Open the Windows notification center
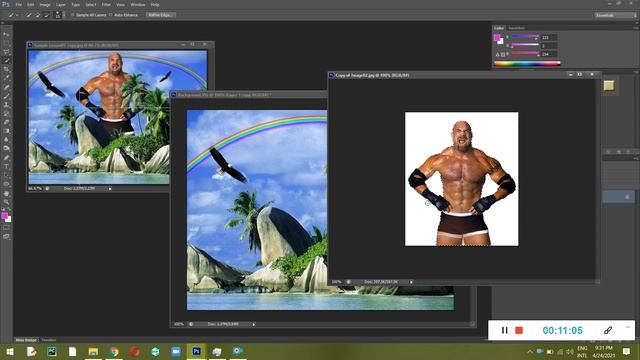Viewport: 640px width, 360px height. click(x=627, y=351)
